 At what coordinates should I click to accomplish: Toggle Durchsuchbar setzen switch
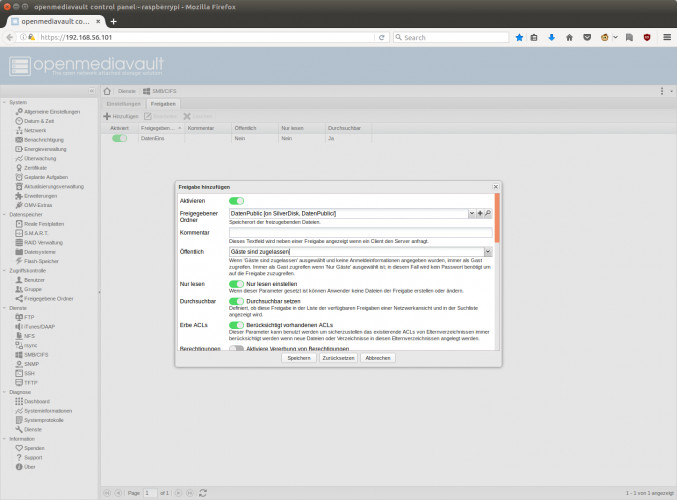pyautogui.click(x=236, y=301)
